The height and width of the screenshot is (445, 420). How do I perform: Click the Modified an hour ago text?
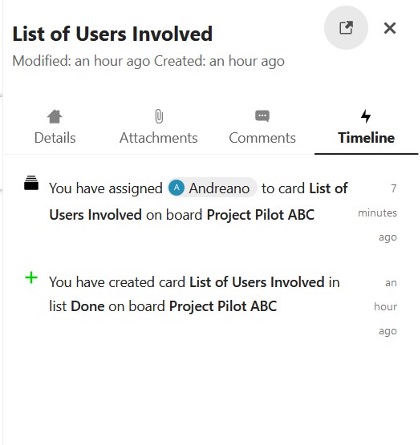(x=81, y=61)
